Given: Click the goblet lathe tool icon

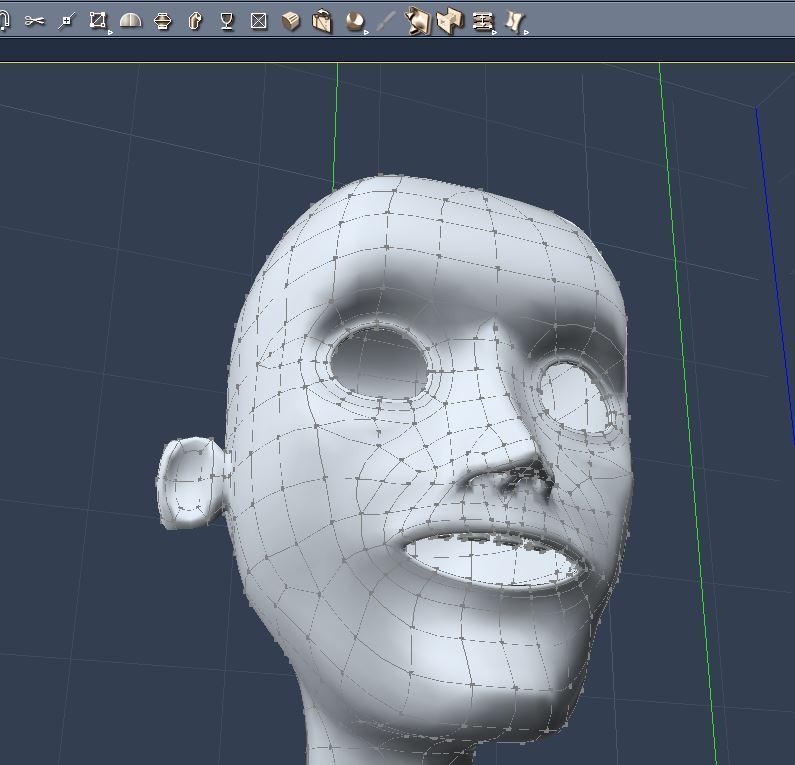Looking at the screenshot, I should [227, 20].
